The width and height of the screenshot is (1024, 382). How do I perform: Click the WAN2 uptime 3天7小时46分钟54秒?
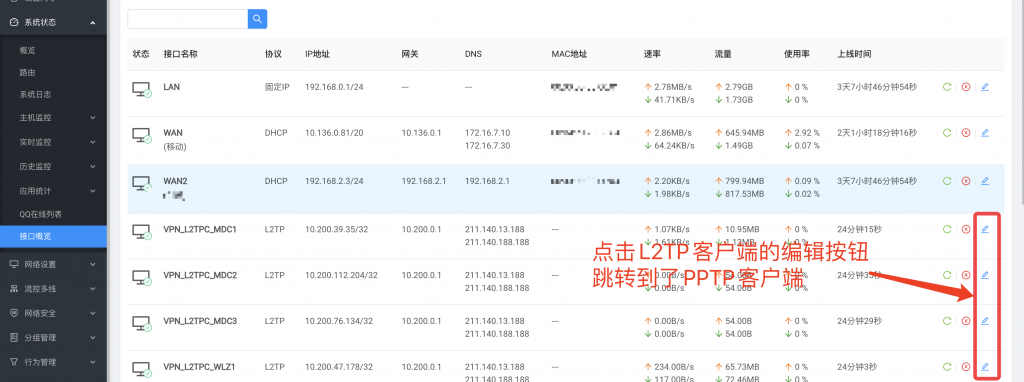877,181
